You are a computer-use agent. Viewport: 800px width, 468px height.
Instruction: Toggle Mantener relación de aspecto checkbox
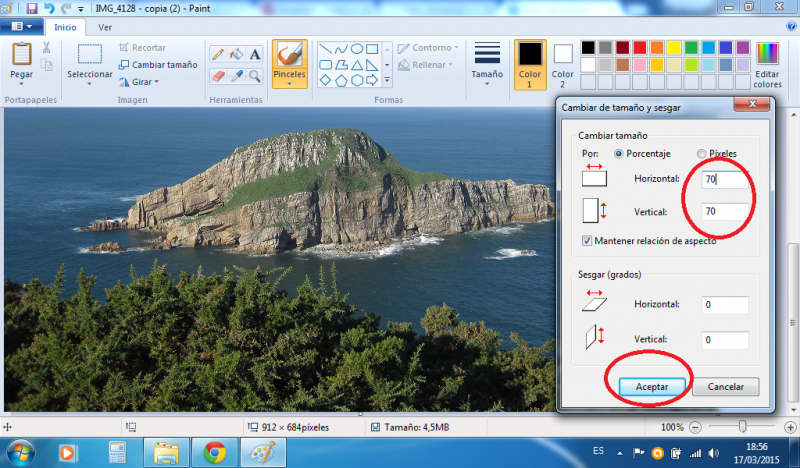[587, 240]
